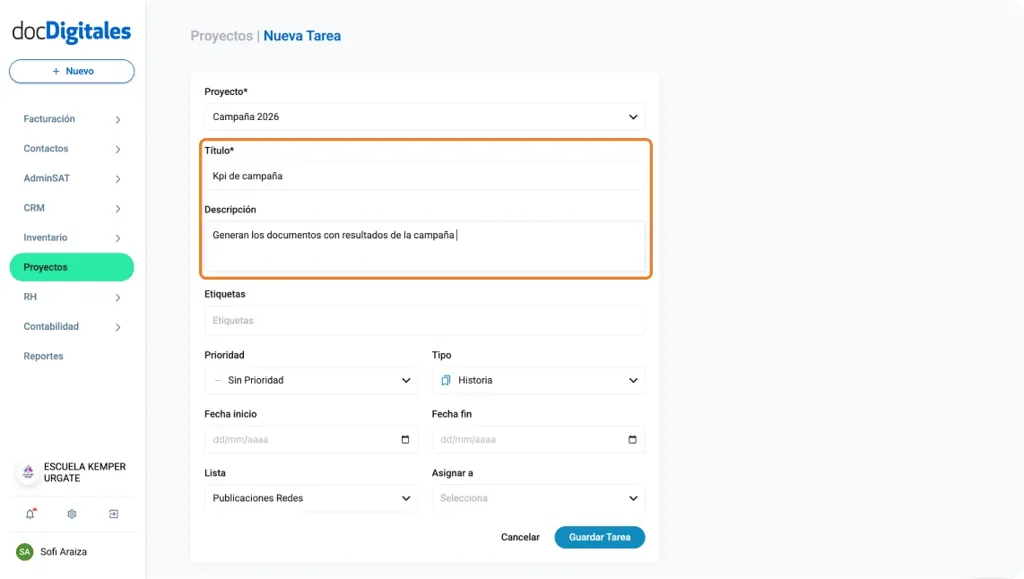Select Proyectos in the sidebar
Screen dimensions: 1024x579
click(48, 267)
